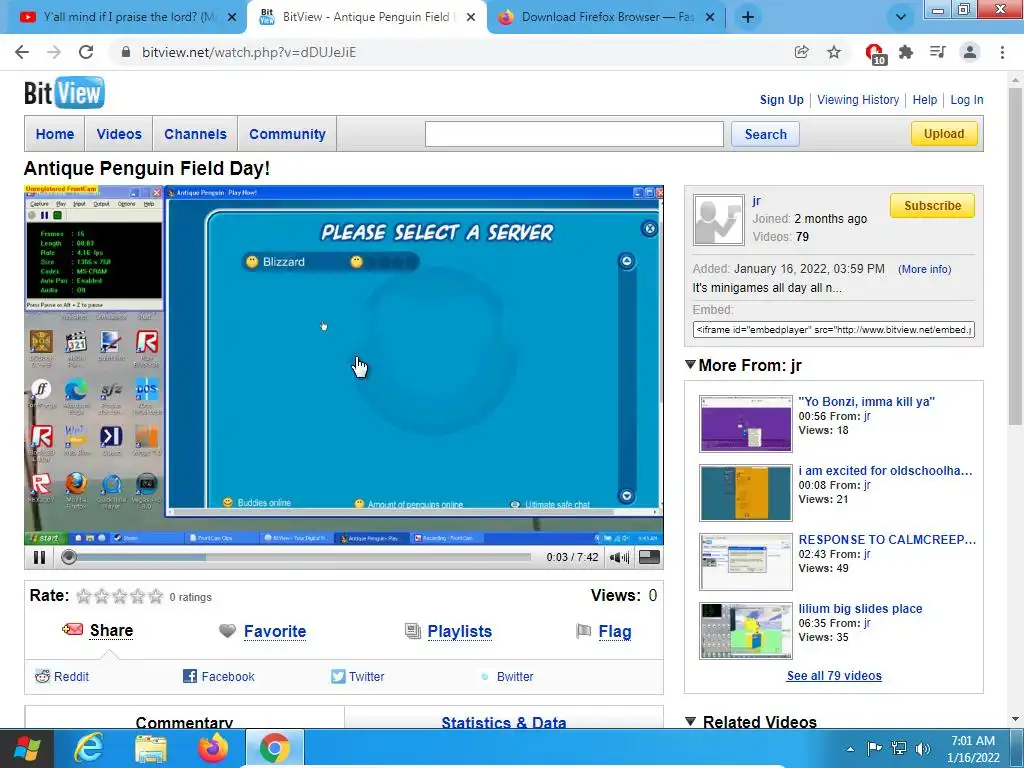Image resolution: width=1024 pixels, height=768 pixels.
Task: Pause the video with the pause button
Action: click(39, 557)
